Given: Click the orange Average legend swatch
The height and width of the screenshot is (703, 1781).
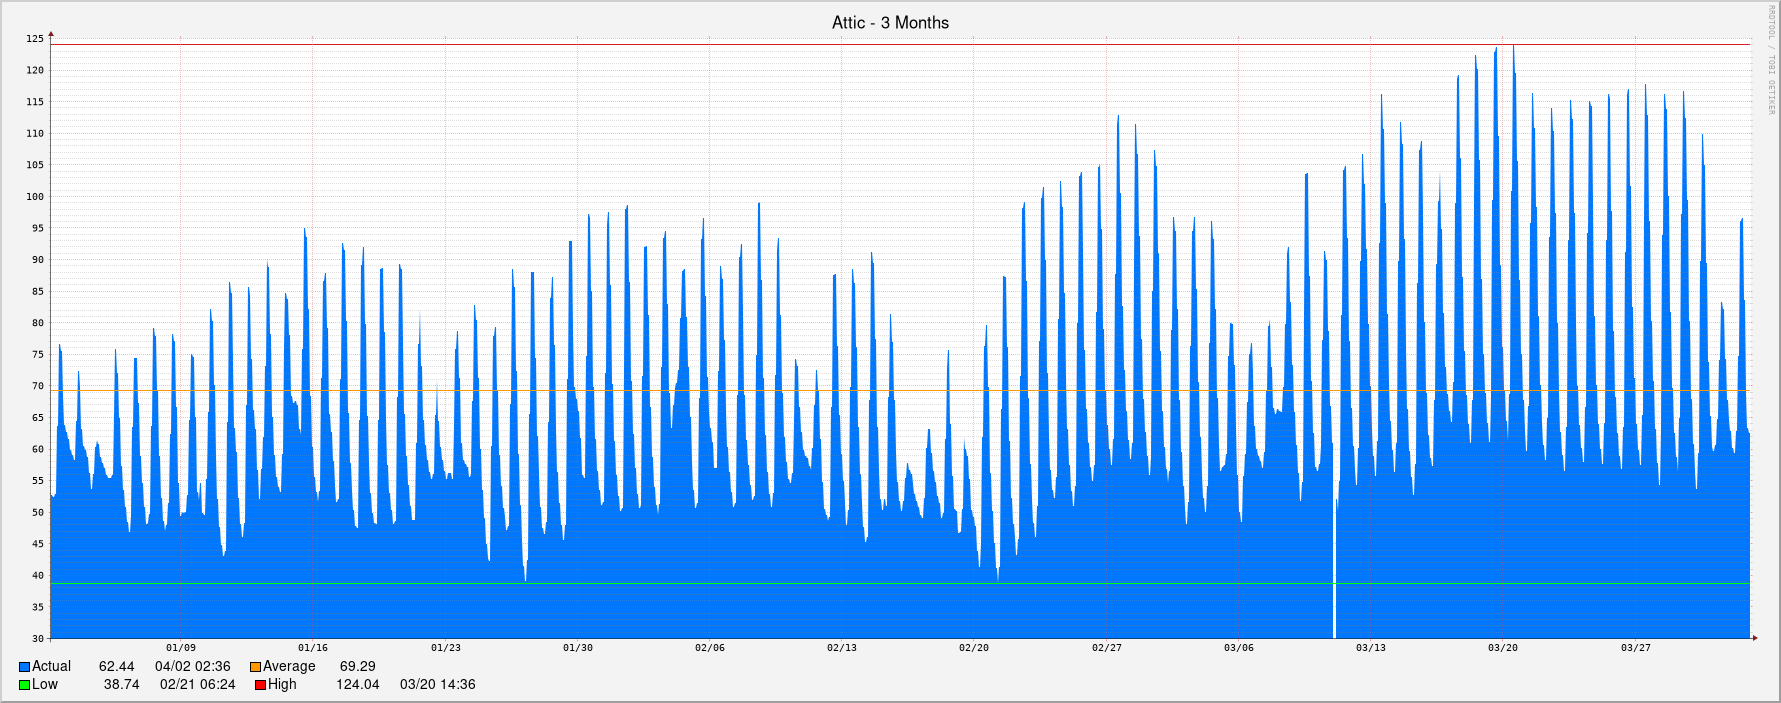Looking at the screenshot, I should point(255,667).
